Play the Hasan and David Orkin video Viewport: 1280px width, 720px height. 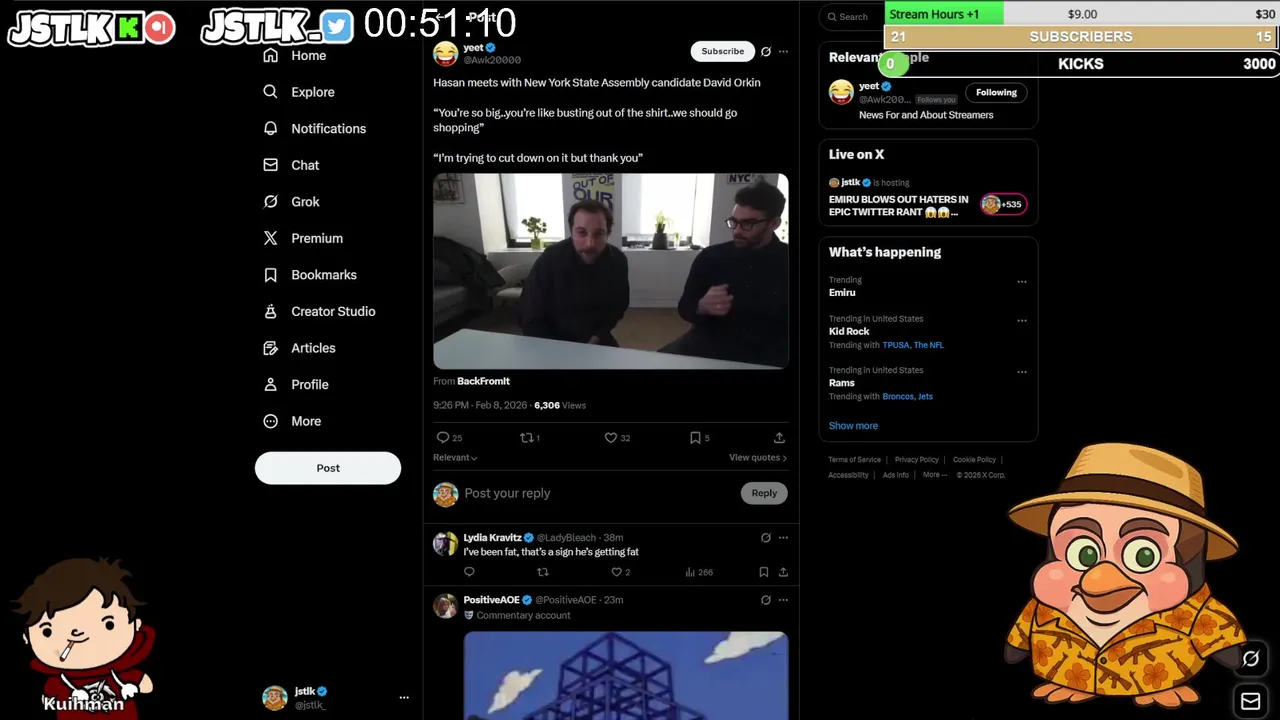click(610, 271)
